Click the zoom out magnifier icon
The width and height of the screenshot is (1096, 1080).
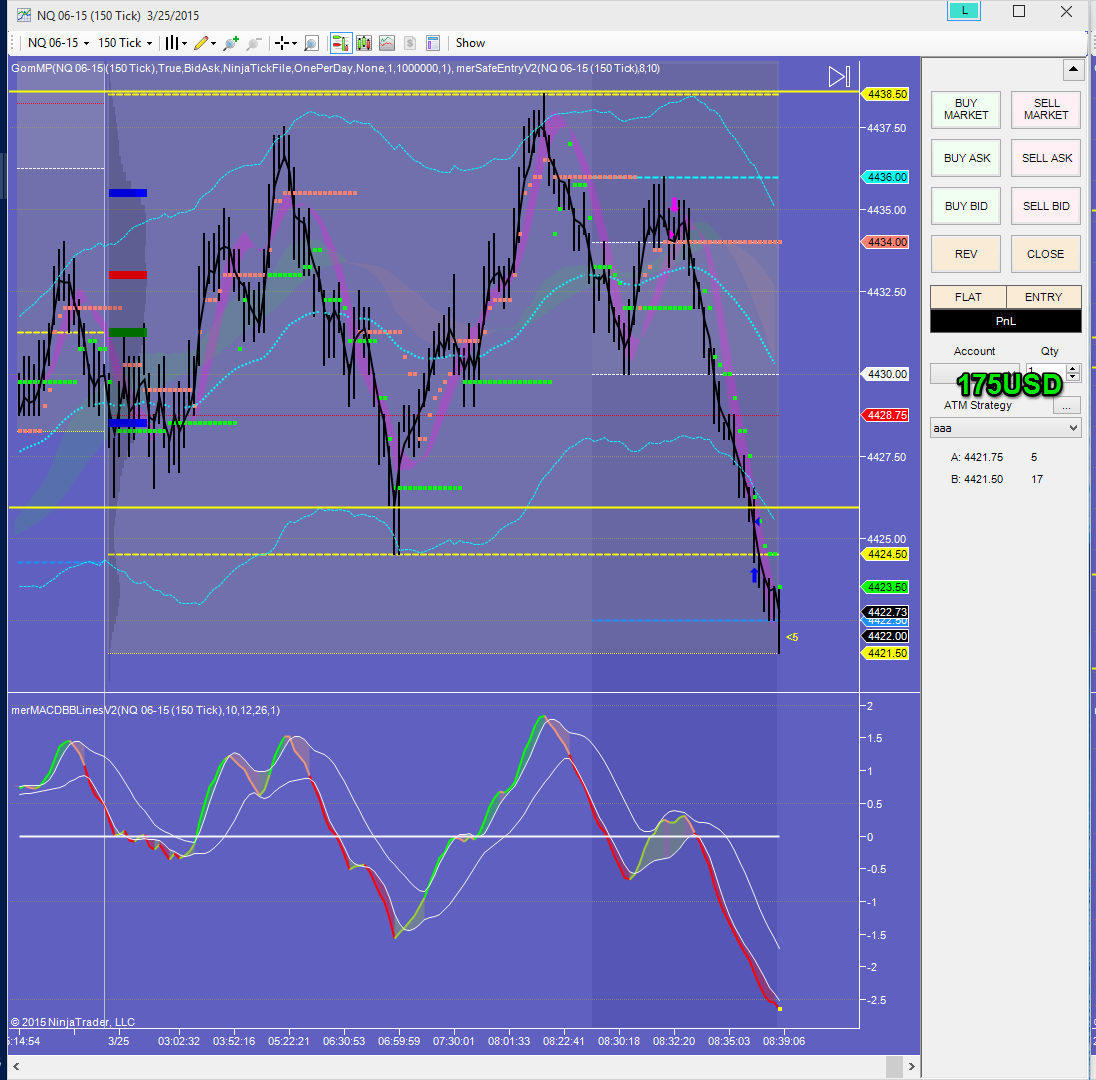tap(254, 43)
